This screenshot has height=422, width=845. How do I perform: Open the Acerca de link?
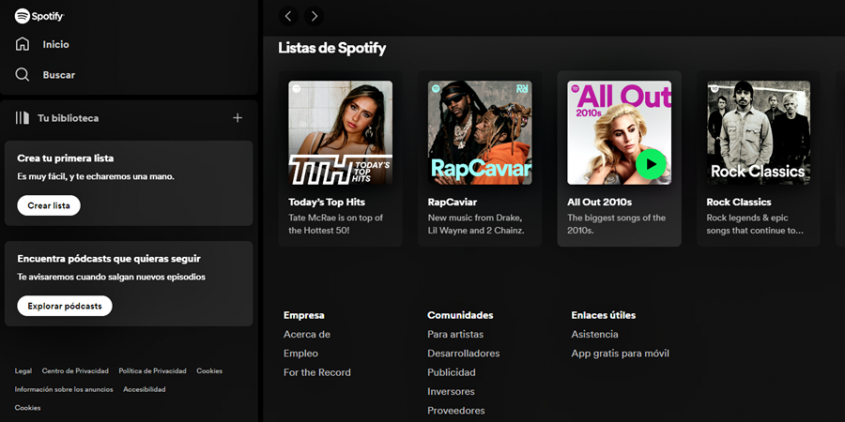(307, 334)
